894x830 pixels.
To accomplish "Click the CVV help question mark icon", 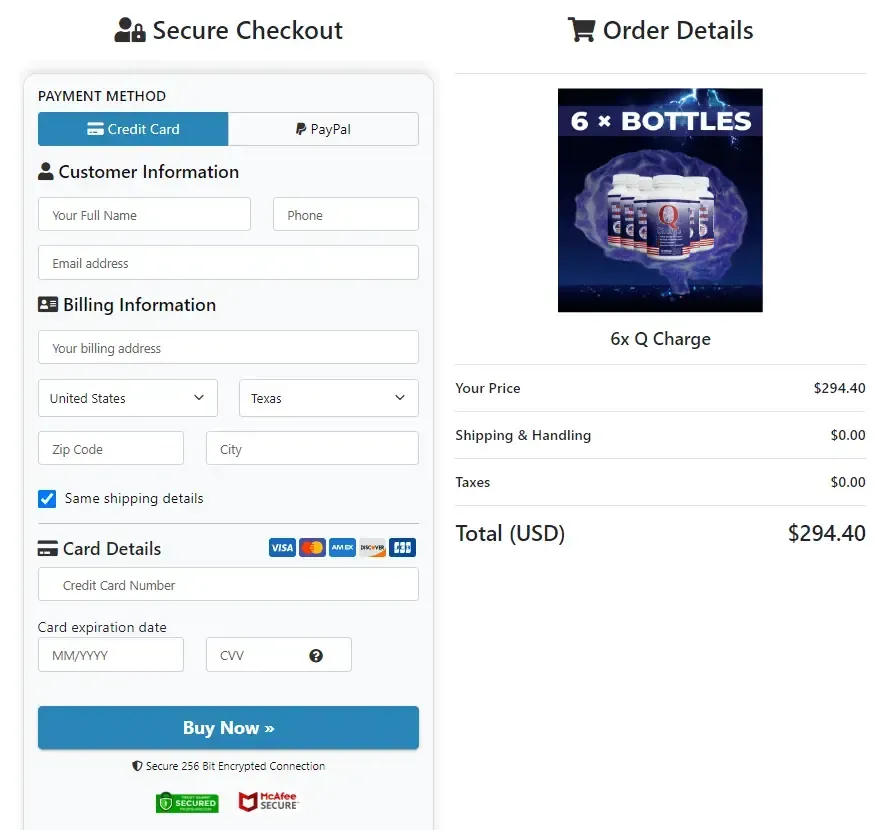I will tap(316, 655).
